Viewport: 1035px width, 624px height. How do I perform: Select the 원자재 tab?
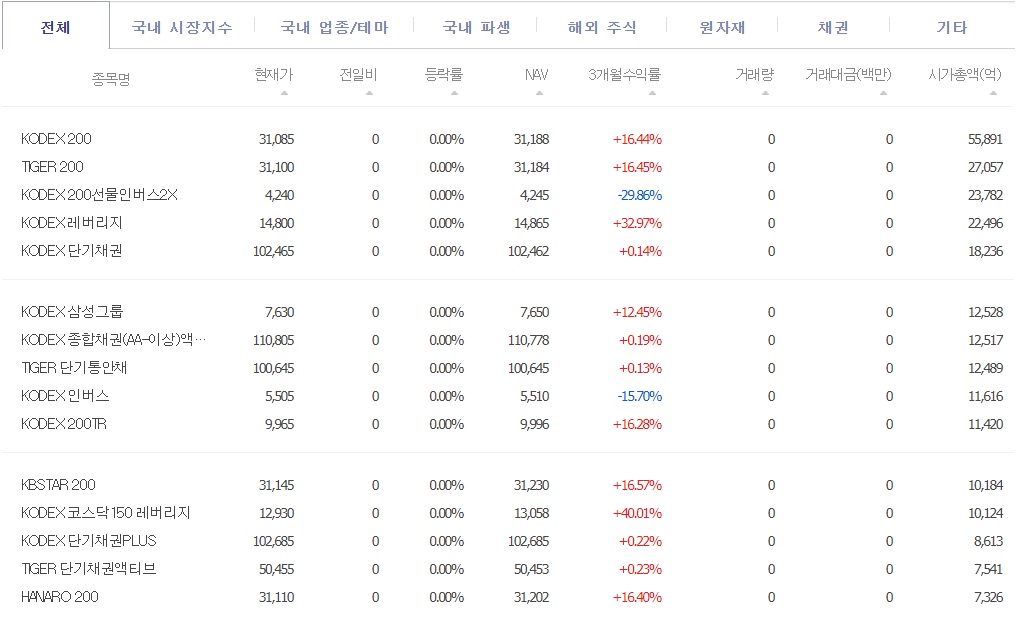(x=722, y=27)
